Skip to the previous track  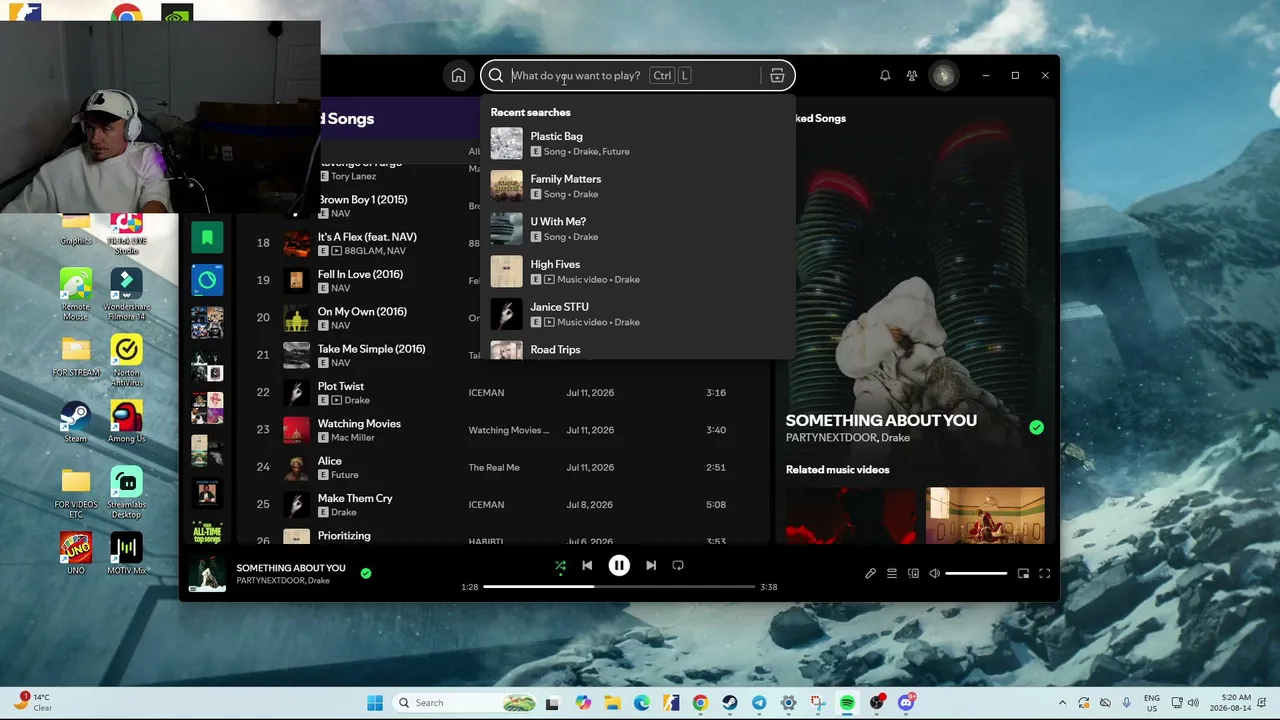point(587,565)
